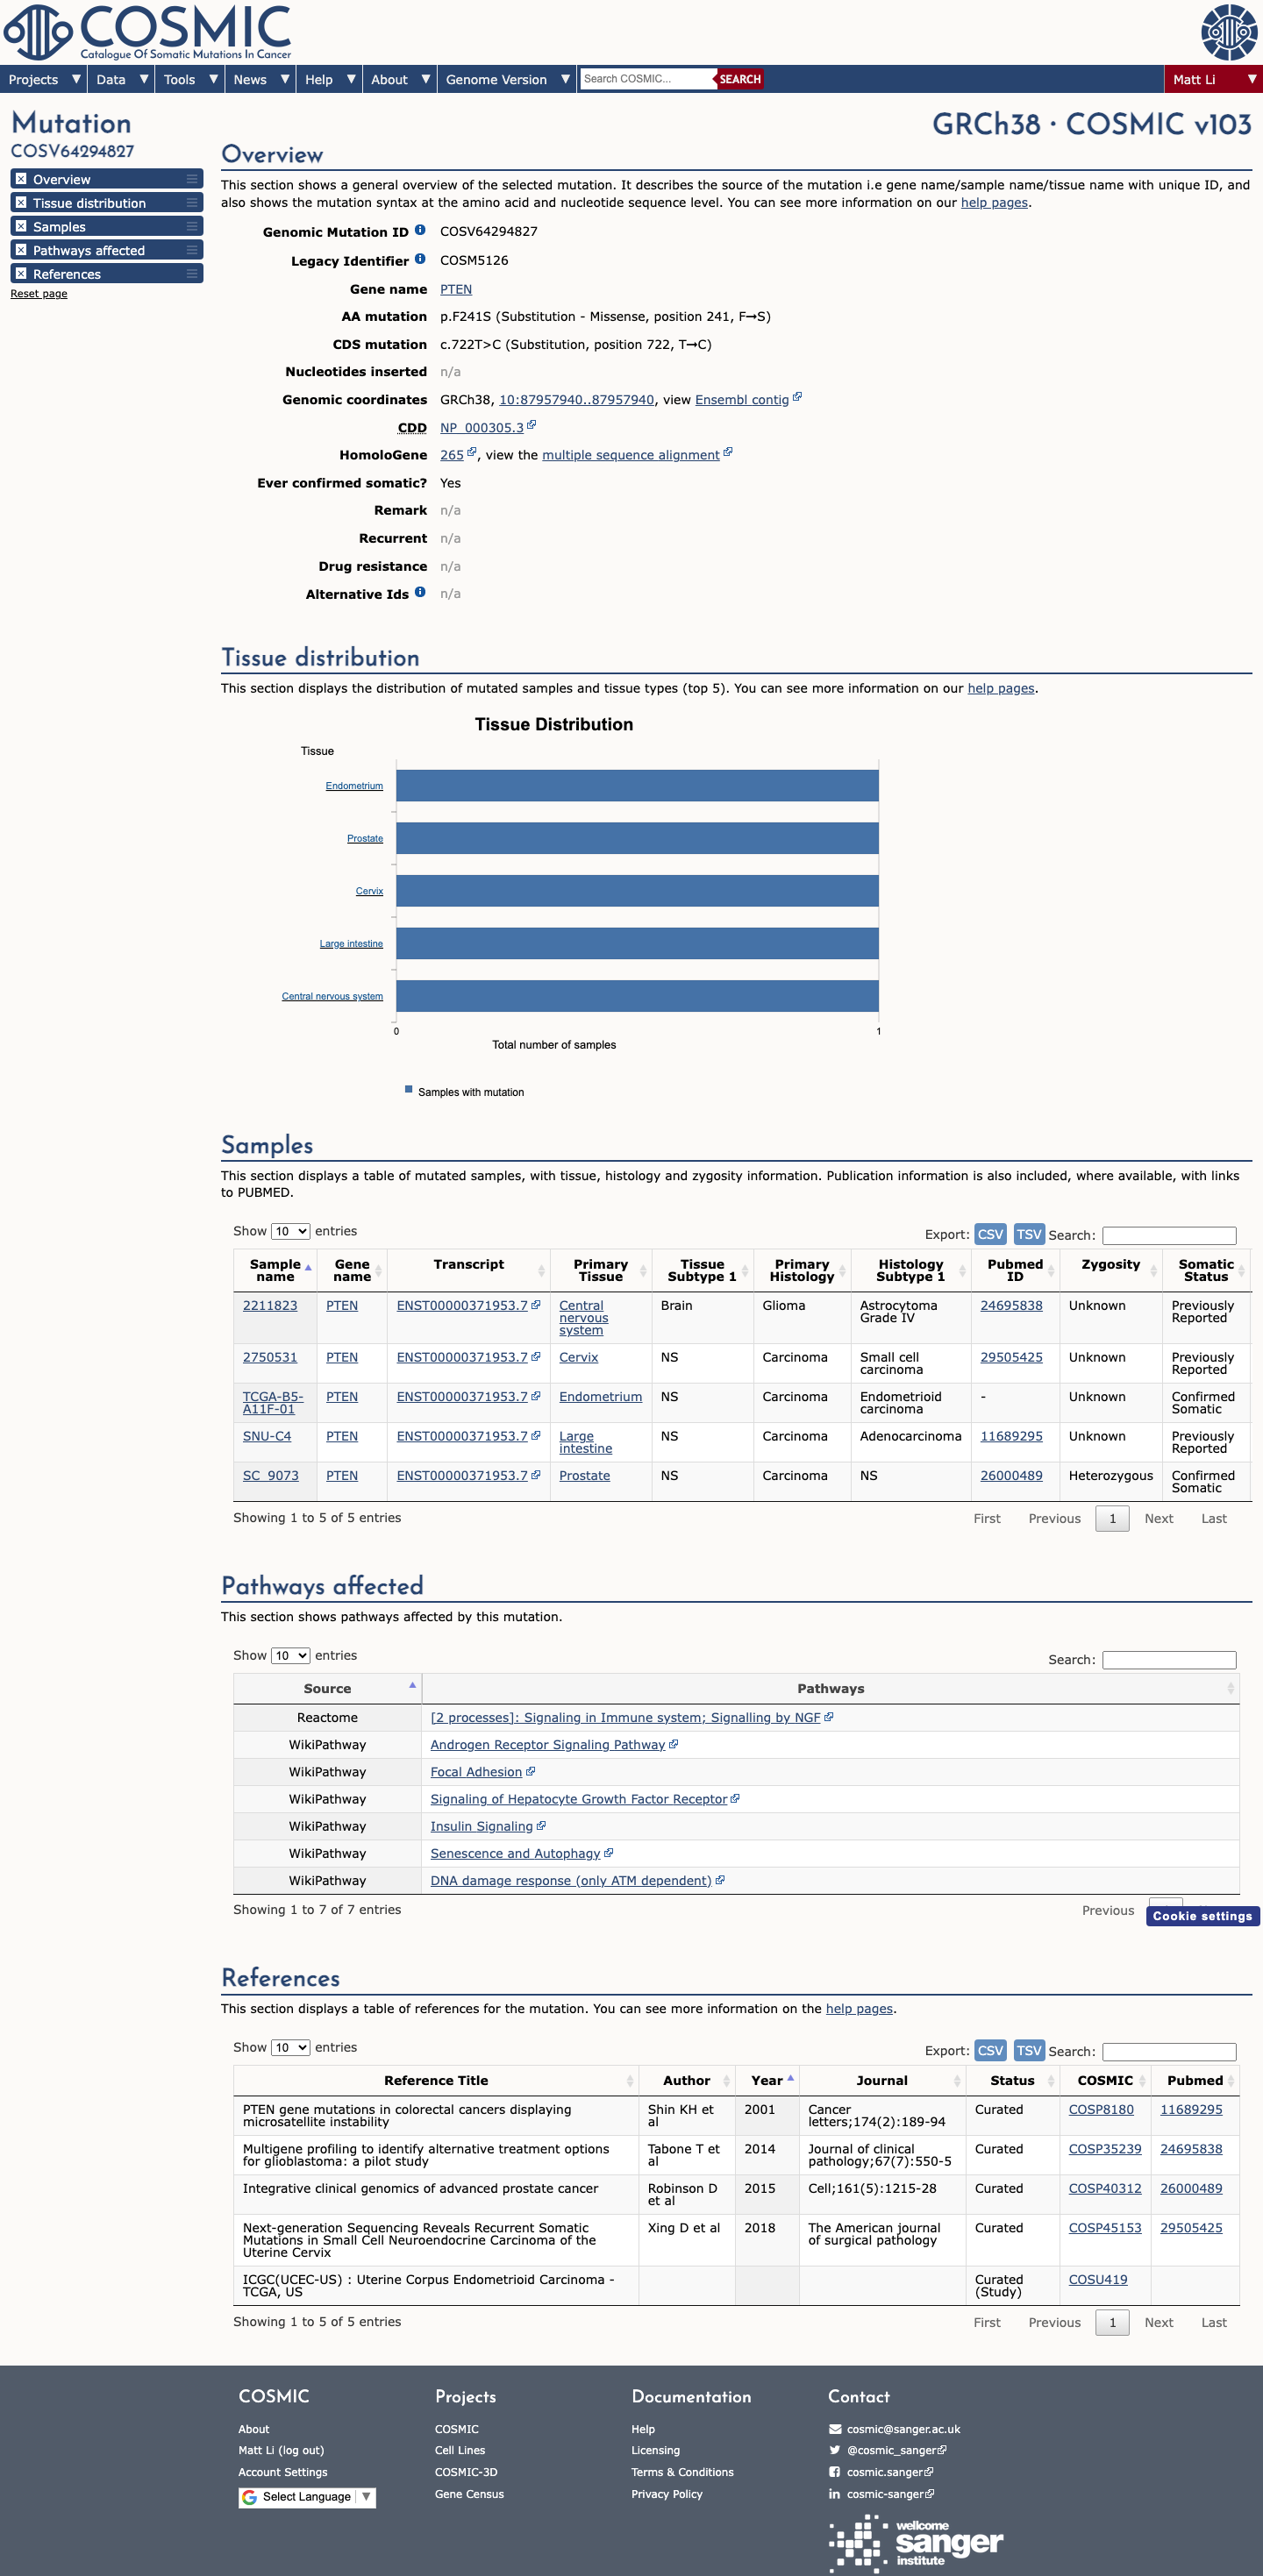
Task: Open genomic coordinates link 10:87957940..87957940
Action: pos(577,399)
